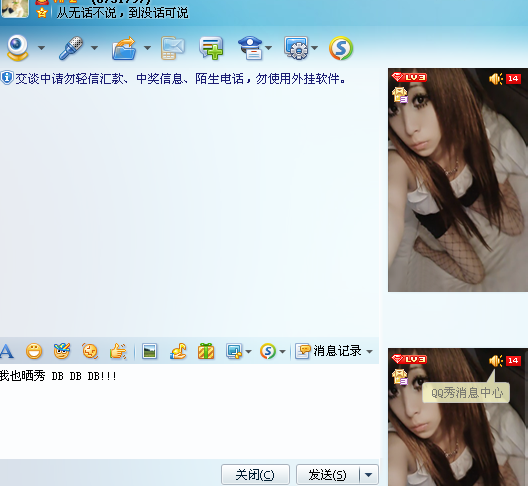Click the LV3 badge on the upper QQ show
528x486 pixels.
pos(409,77)
